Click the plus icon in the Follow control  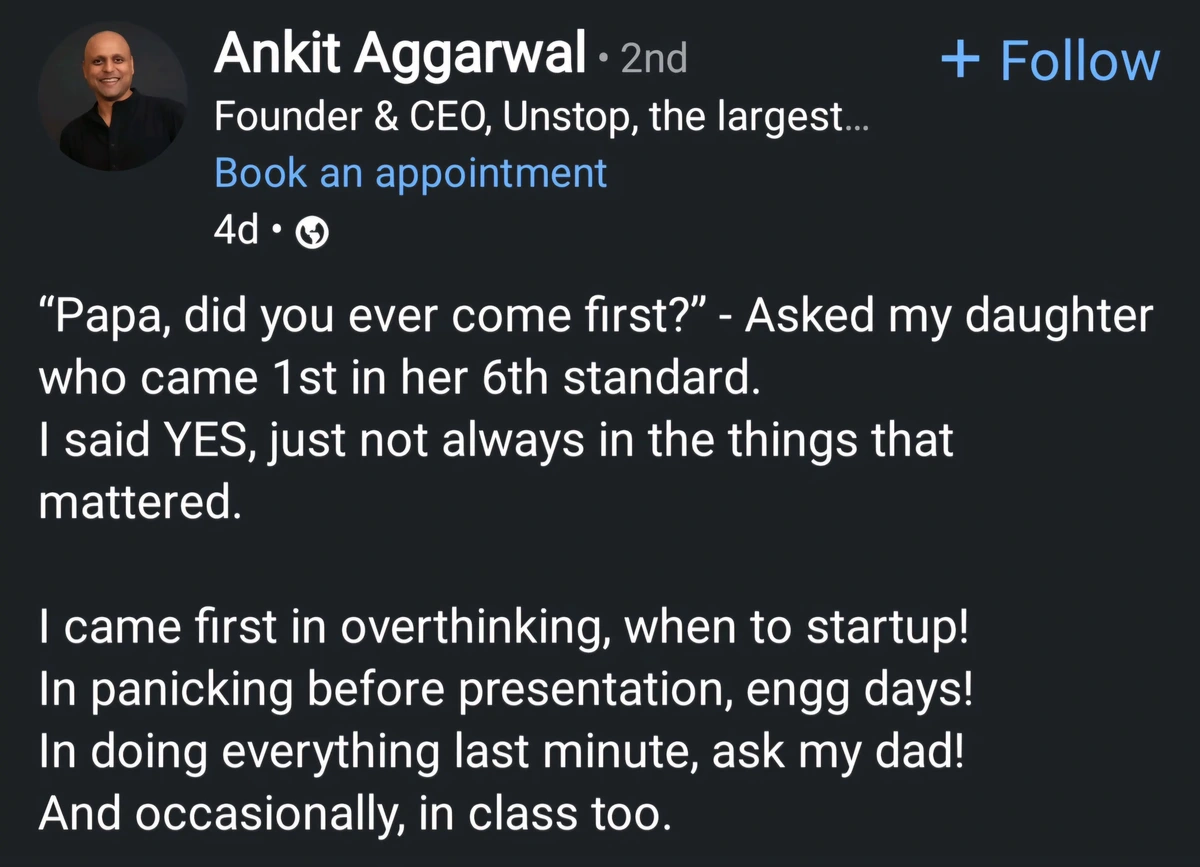(x=962, y=59)
